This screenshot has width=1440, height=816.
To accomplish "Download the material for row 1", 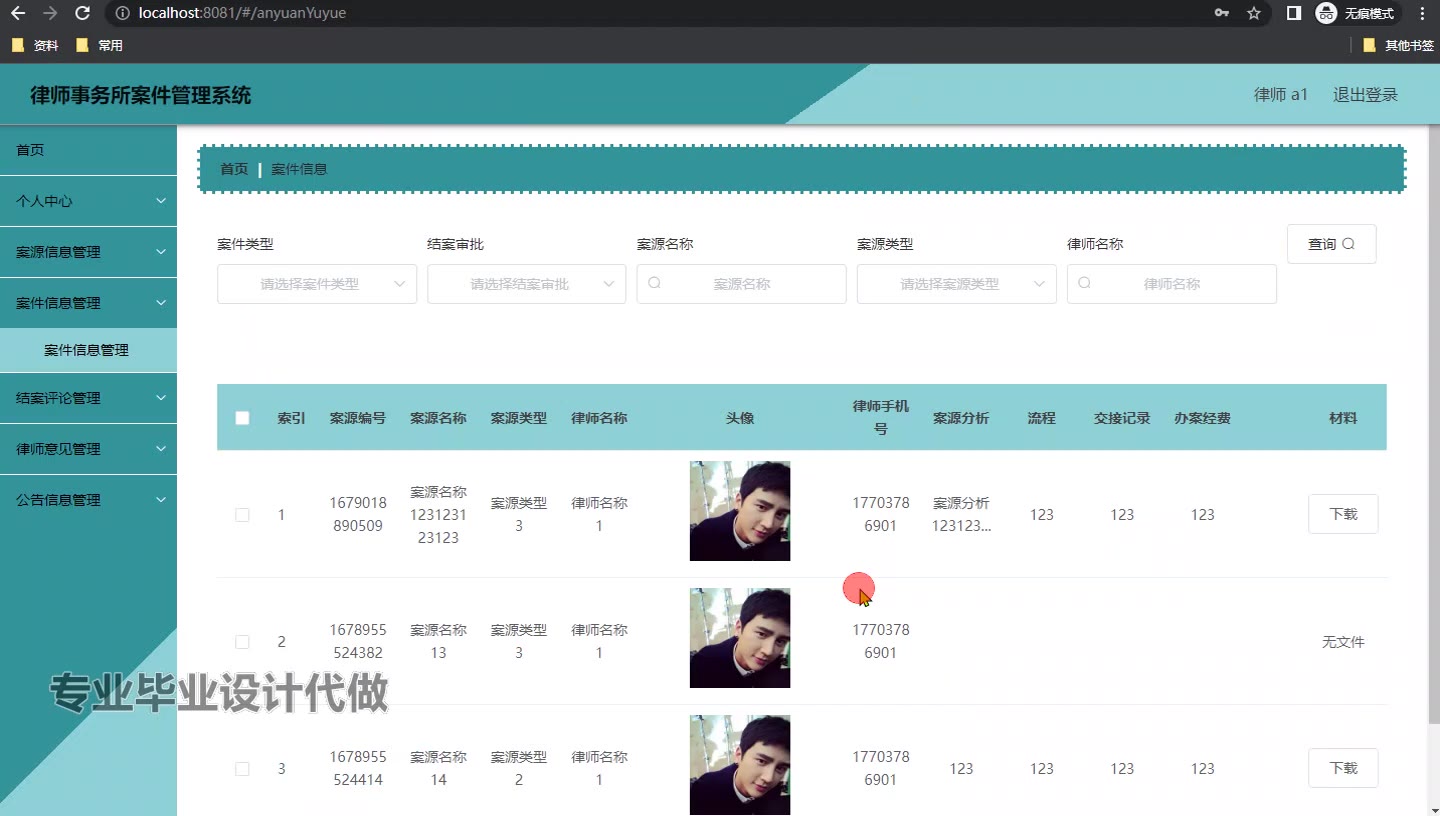I will pos(1343,514).
